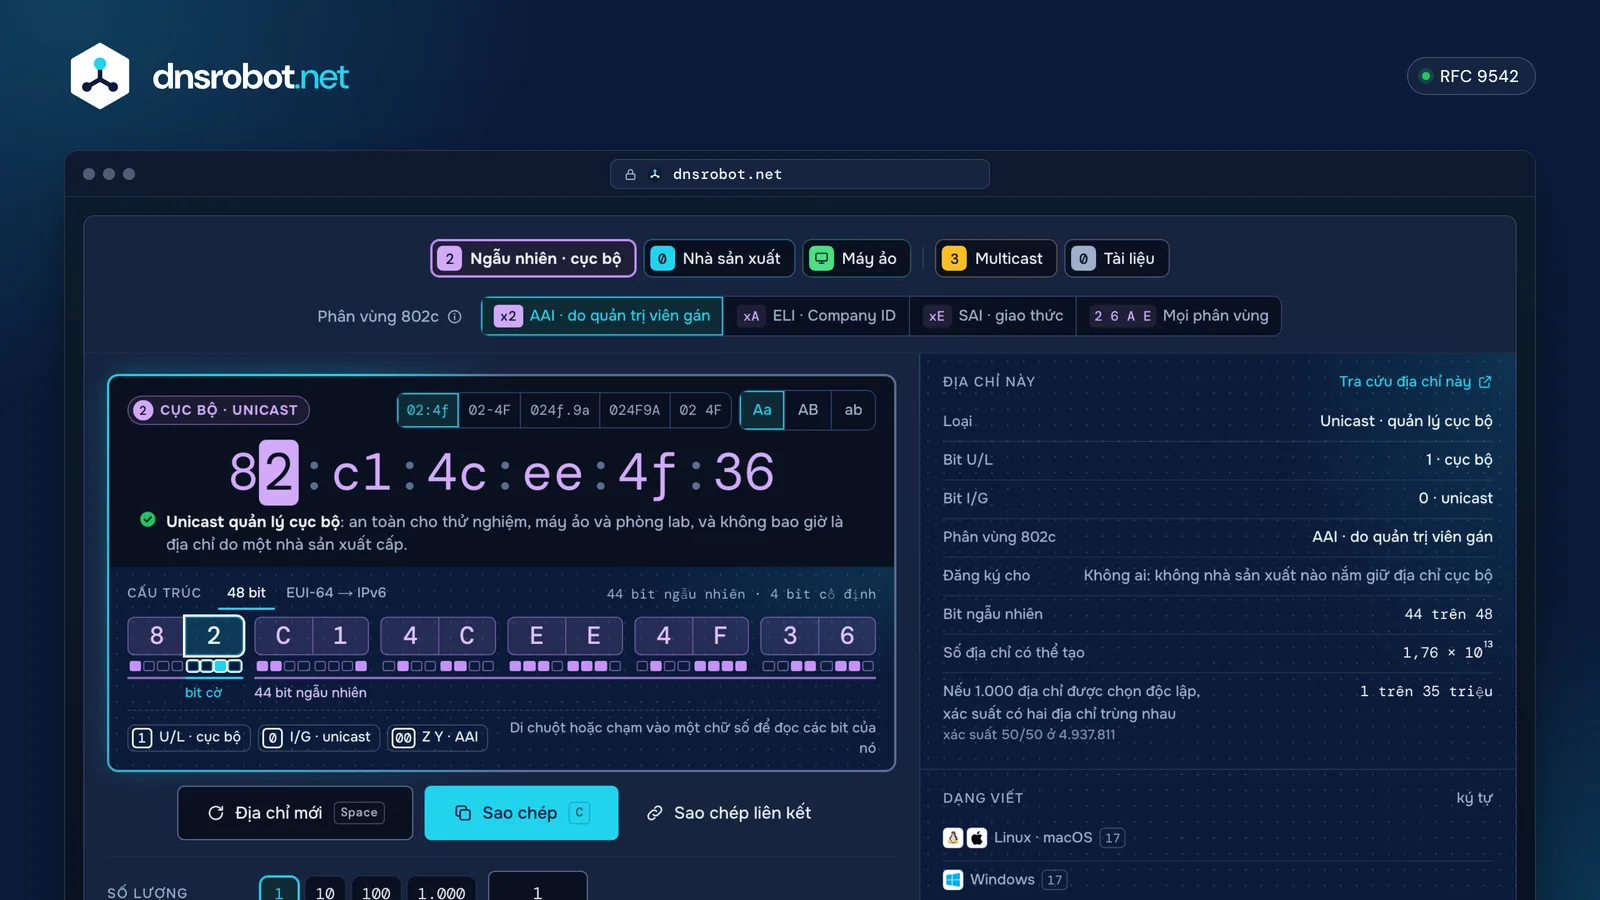Choose the SAI · giao thức partition
Screen dimensions: 1600x900
coord(993,316)
